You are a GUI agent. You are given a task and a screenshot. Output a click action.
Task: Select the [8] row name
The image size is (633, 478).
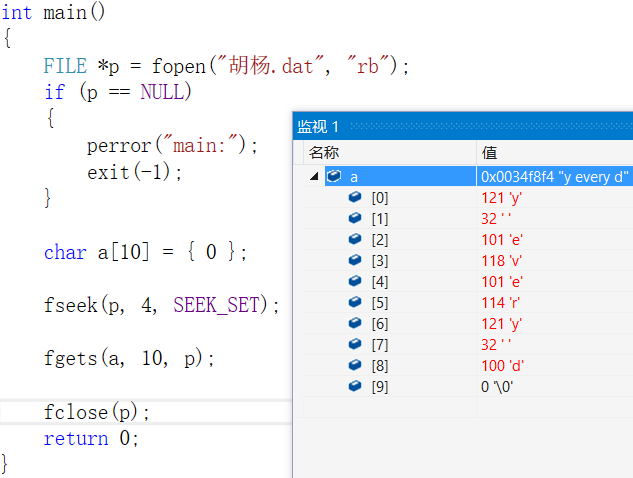coord(380,366)
